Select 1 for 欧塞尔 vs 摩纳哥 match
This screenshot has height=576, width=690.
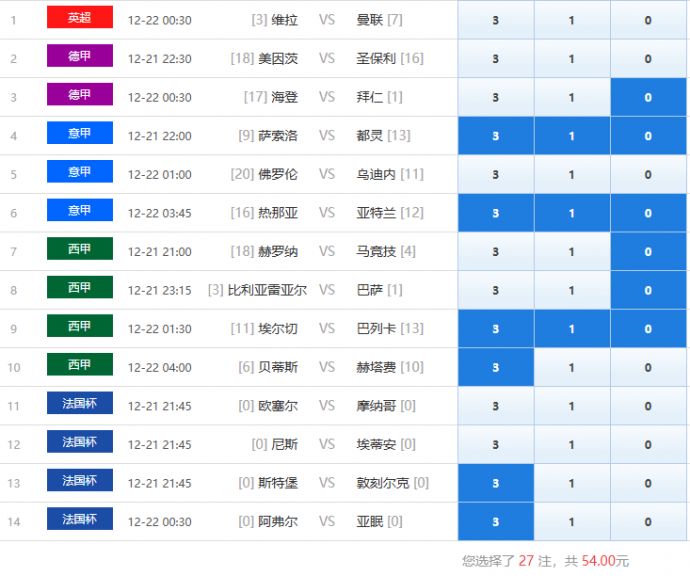click(x=572, y=406)
